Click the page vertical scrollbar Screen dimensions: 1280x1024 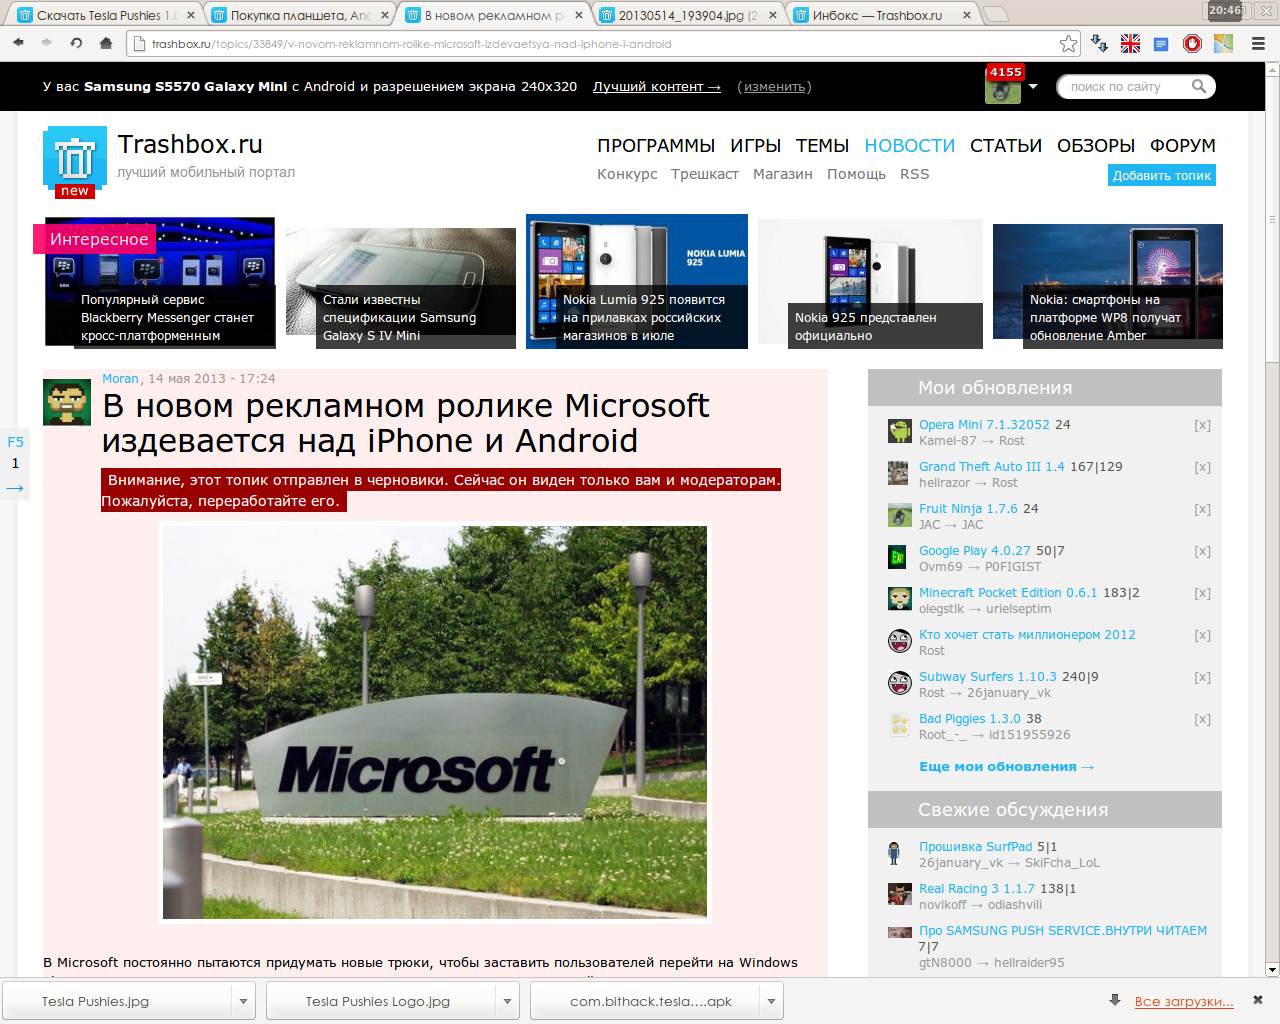pos(1272,220)
